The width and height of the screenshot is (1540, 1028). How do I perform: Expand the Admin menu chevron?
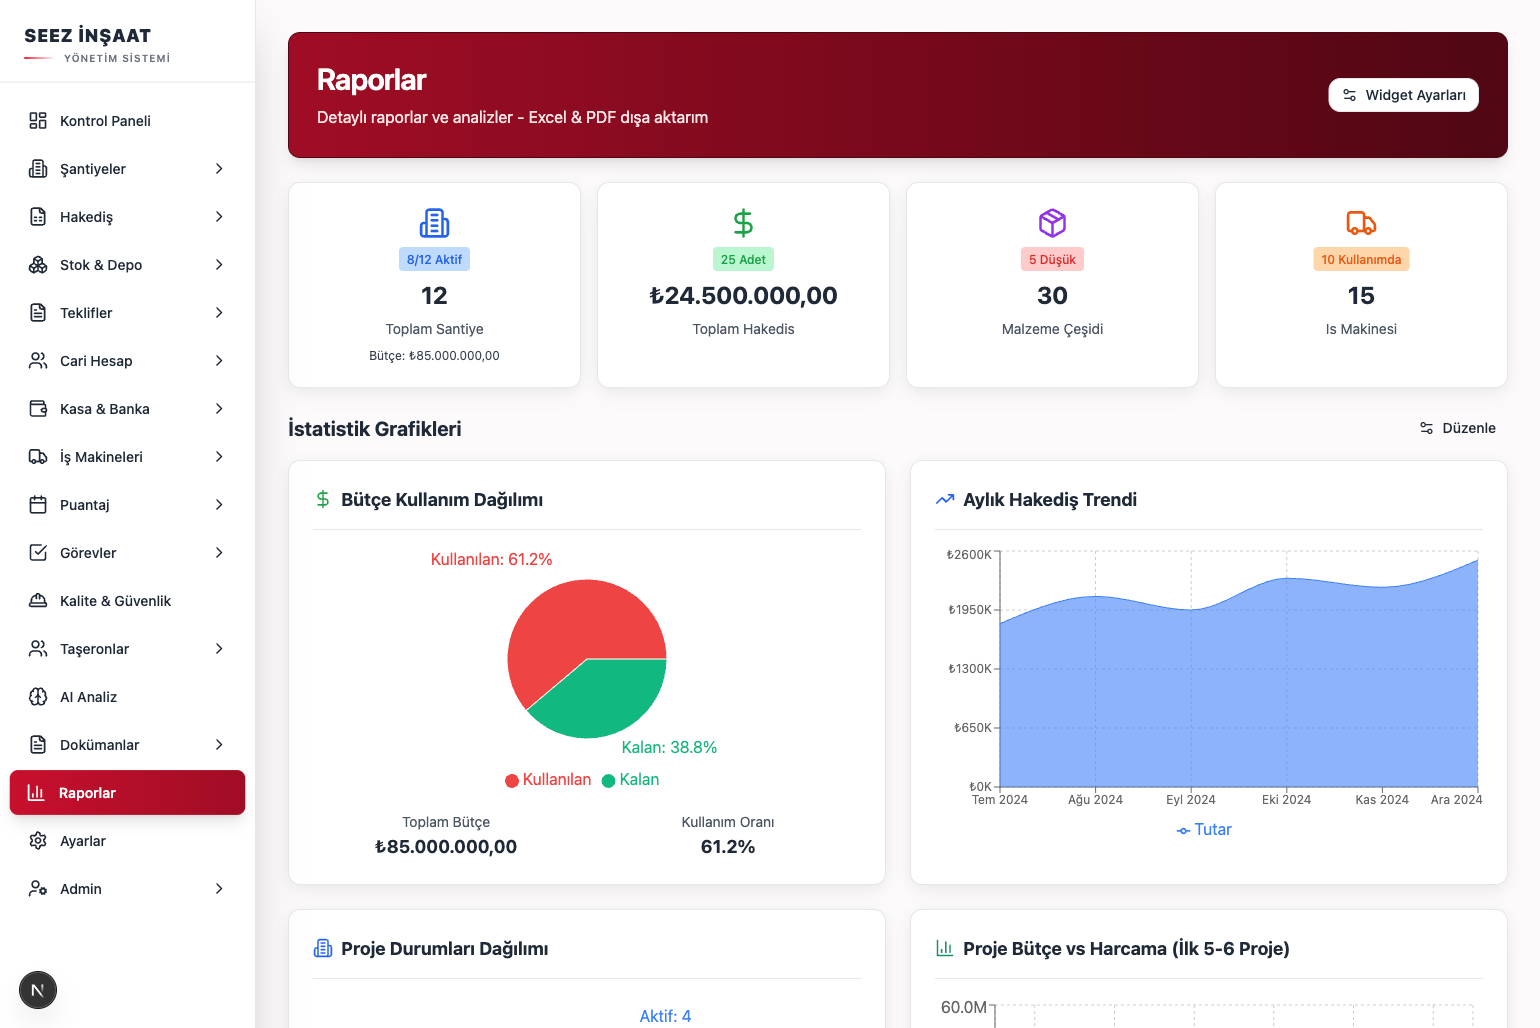[219, 889]
